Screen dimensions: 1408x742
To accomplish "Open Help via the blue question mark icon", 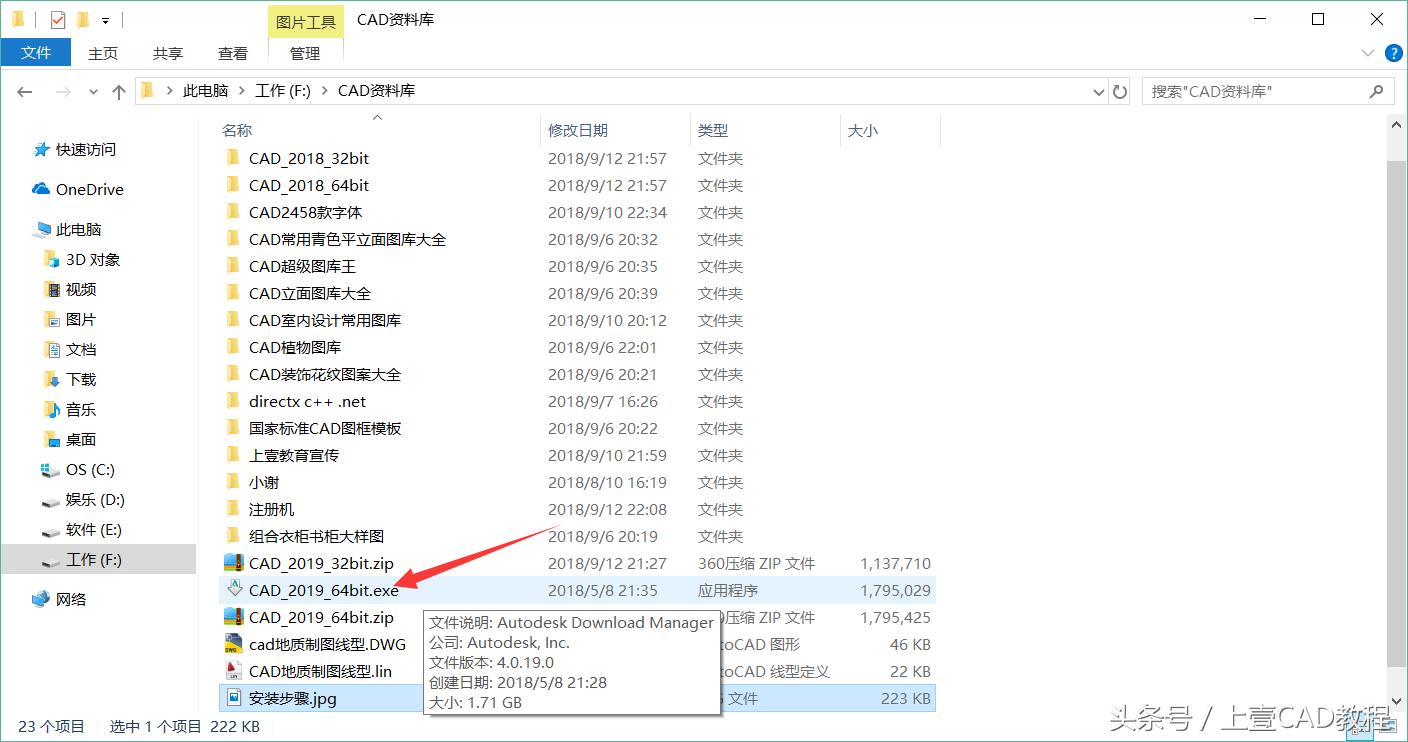I will pyautogui.click(x=1394, y=53).
